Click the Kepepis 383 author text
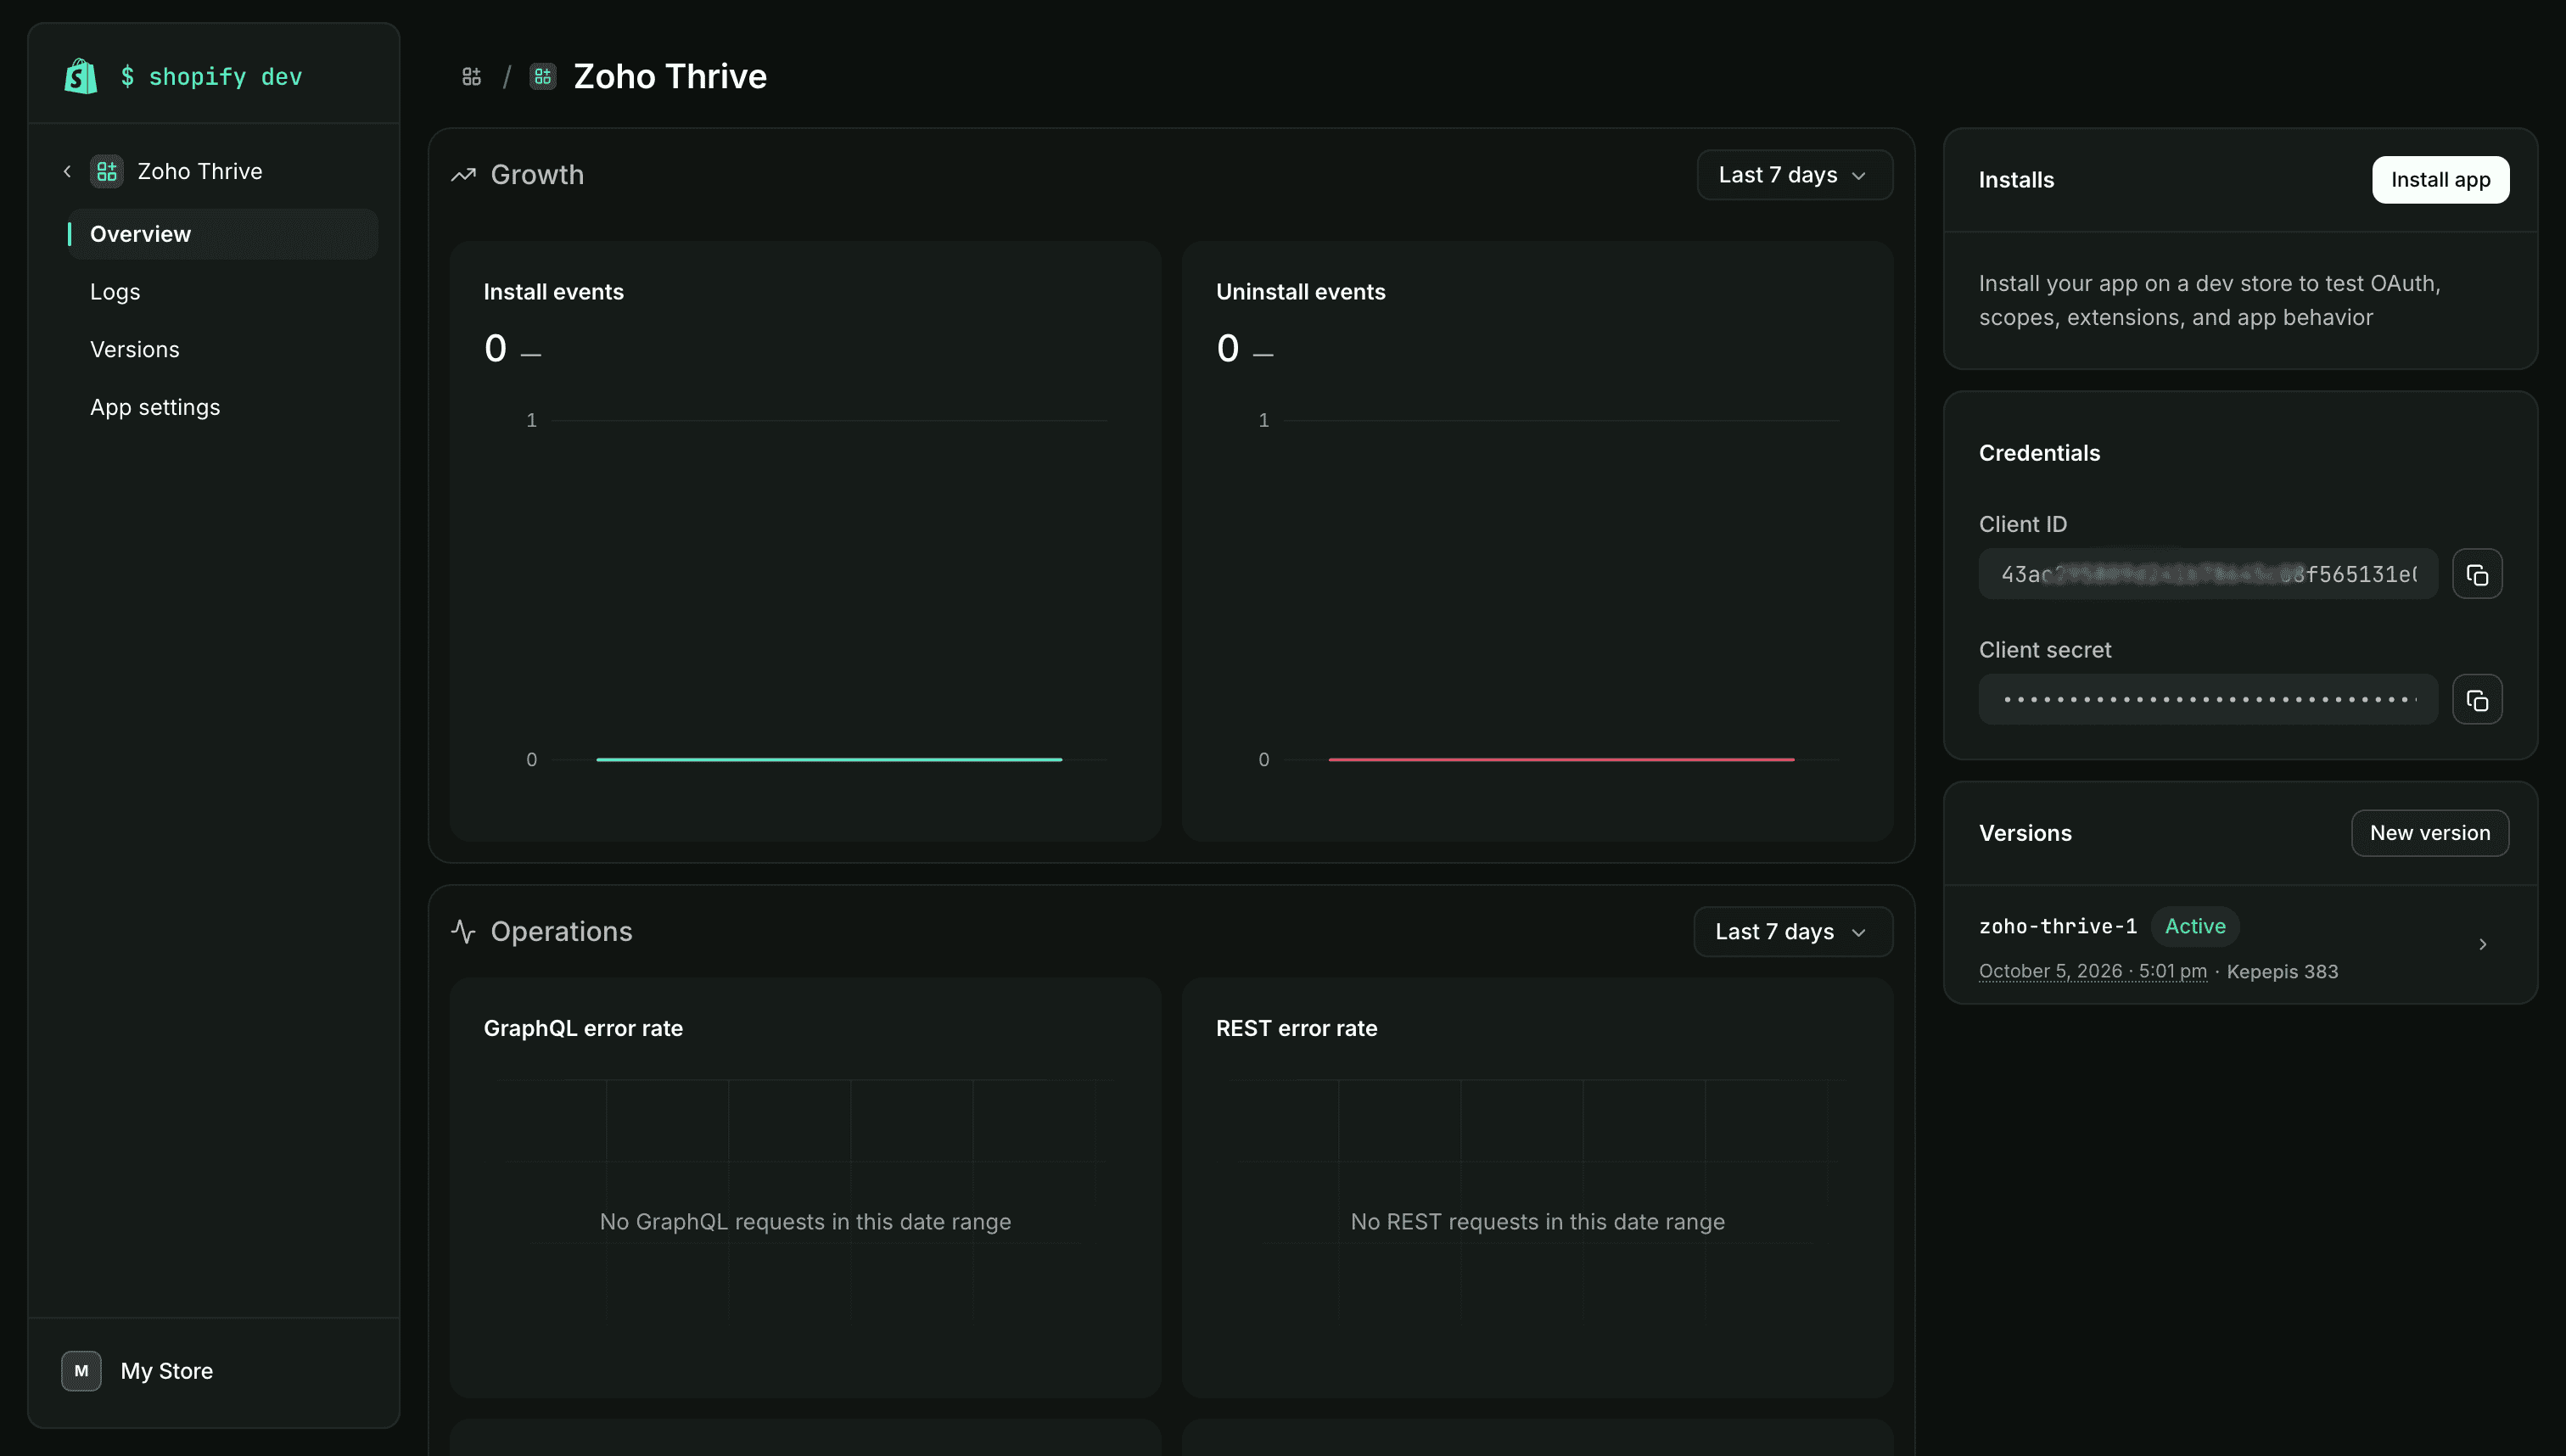This screenshot has width=2566, height=1456. (x=2282, y=971)
